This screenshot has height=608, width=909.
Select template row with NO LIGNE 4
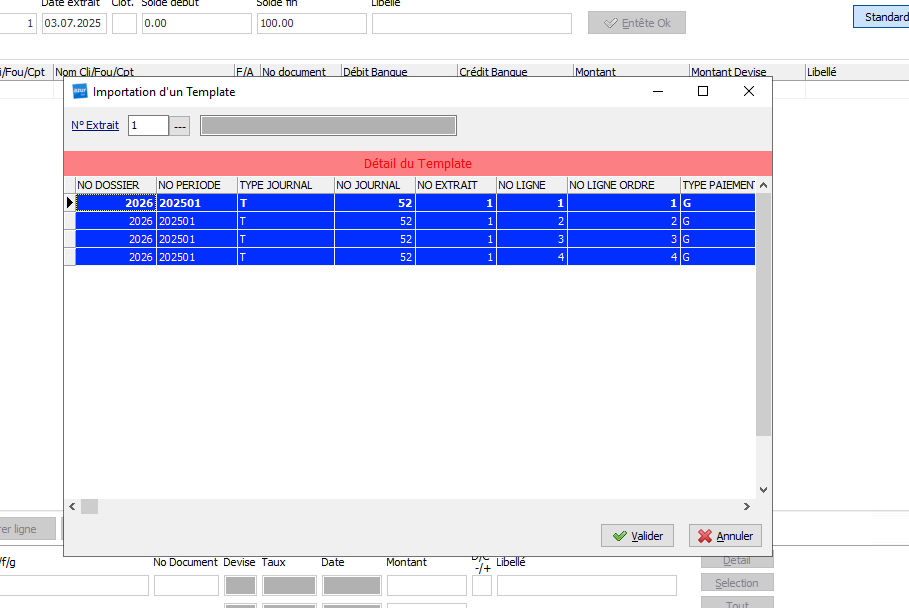pos(415,257)
